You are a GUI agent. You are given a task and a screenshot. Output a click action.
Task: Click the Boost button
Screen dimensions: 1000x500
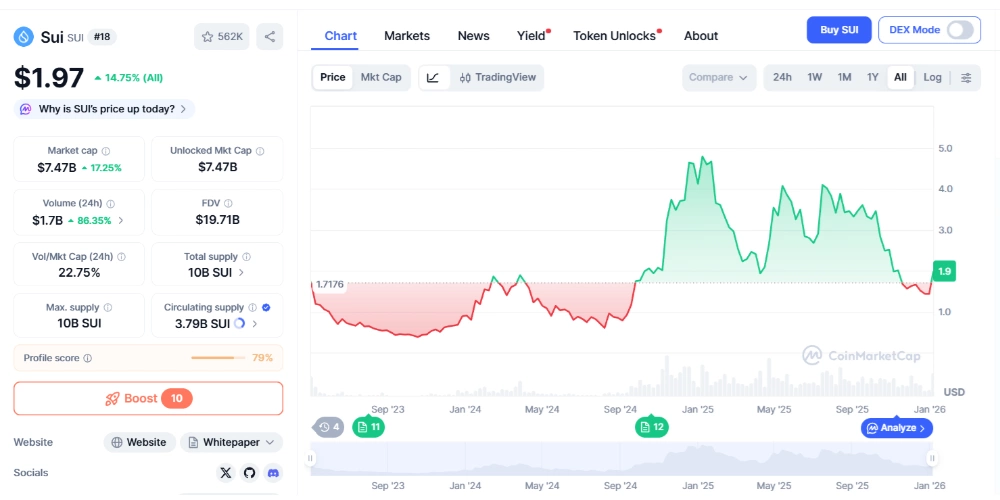[x=148, y=398]
